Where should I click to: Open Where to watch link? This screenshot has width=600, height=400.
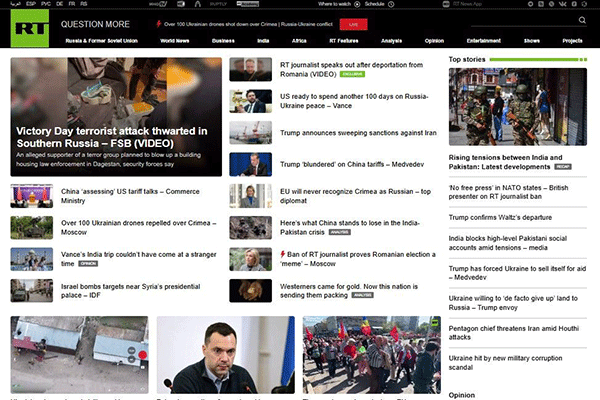click(334, 4)
